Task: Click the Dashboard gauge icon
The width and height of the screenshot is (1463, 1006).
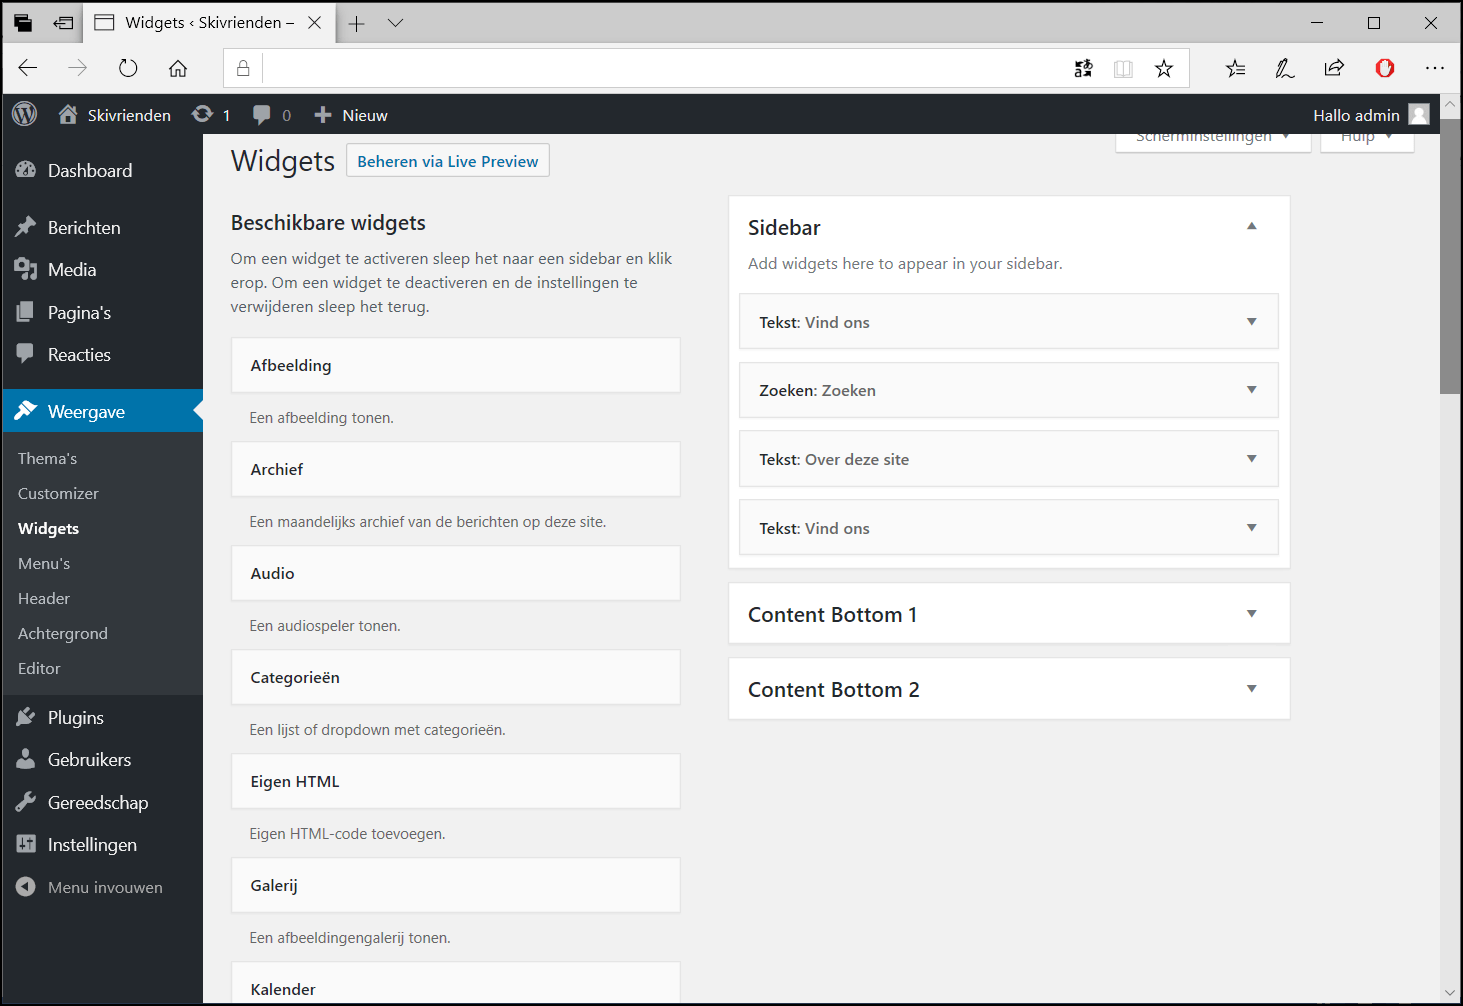Action: coord(26,170)
